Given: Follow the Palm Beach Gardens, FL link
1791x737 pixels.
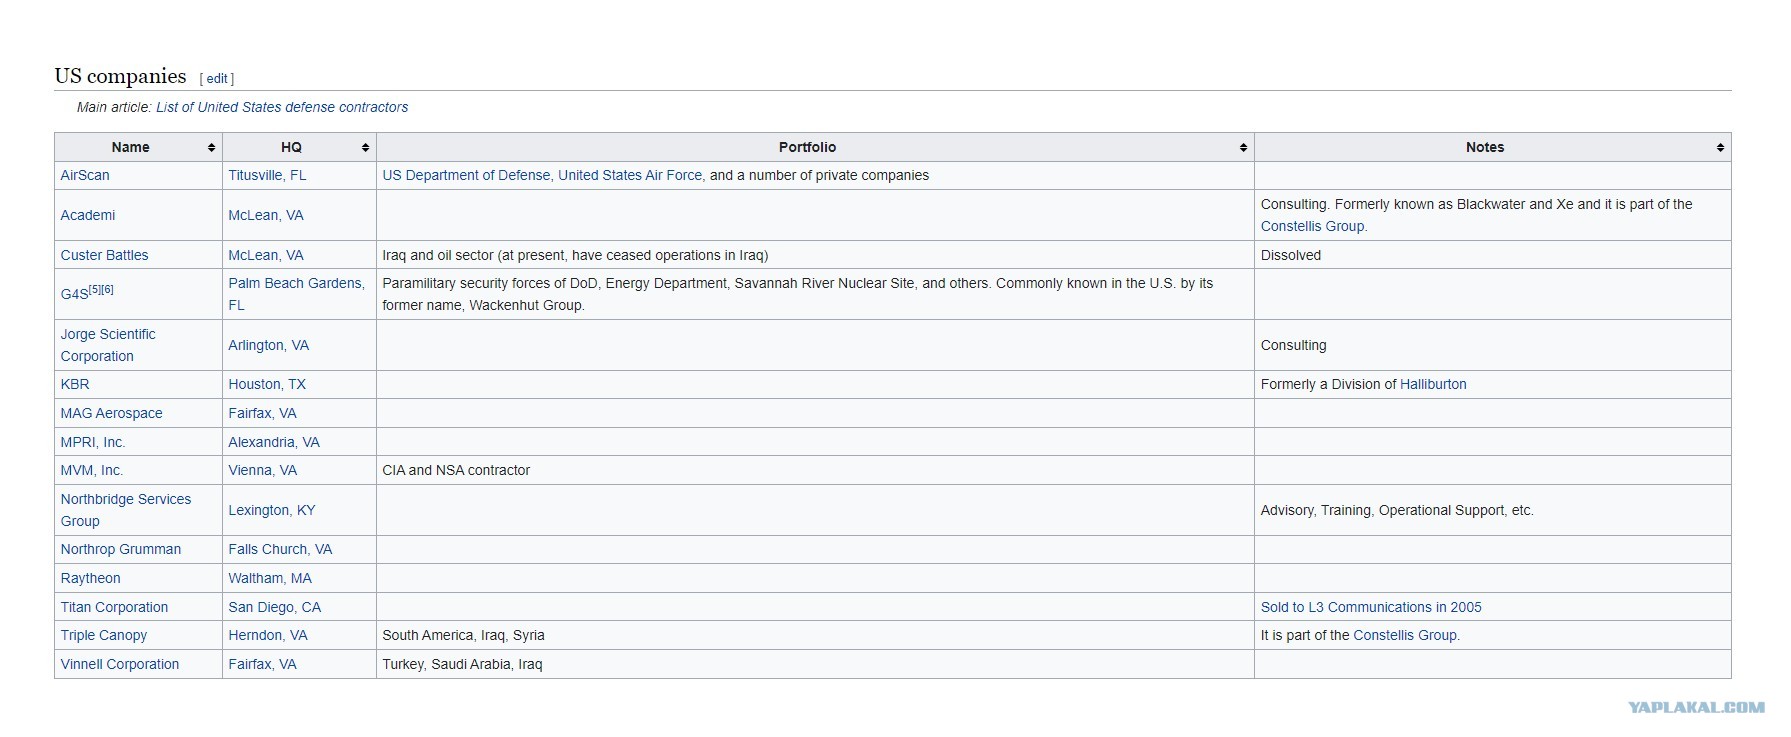Looking at the screenshot, I should (296, 294).
